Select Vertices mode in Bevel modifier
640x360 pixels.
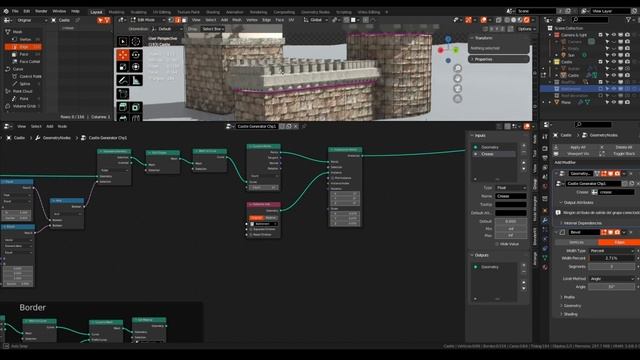[576, 242]
